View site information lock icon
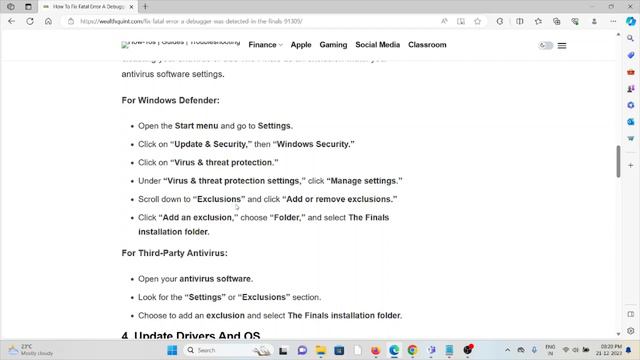This screenshot has height=360, width=640. click(x=71, y=21)
